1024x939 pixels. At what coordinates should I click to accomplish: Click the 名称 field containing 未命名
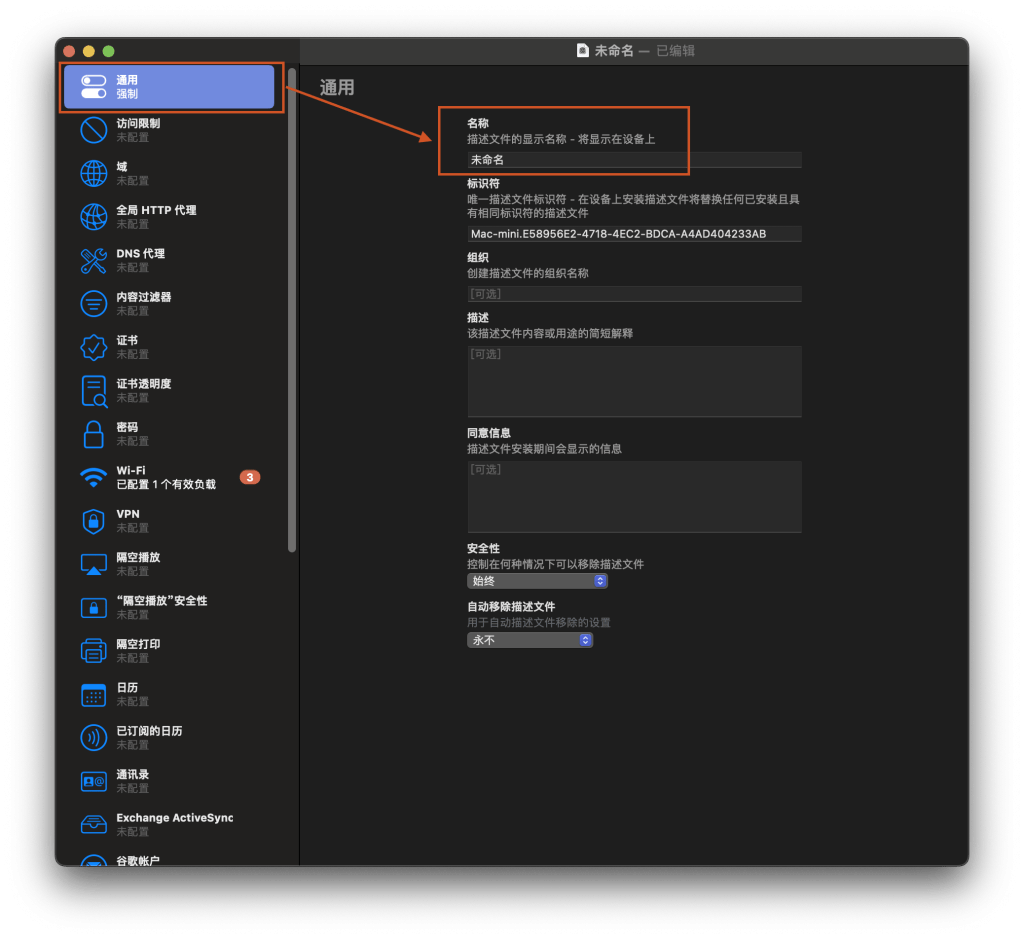click(634, 160)
